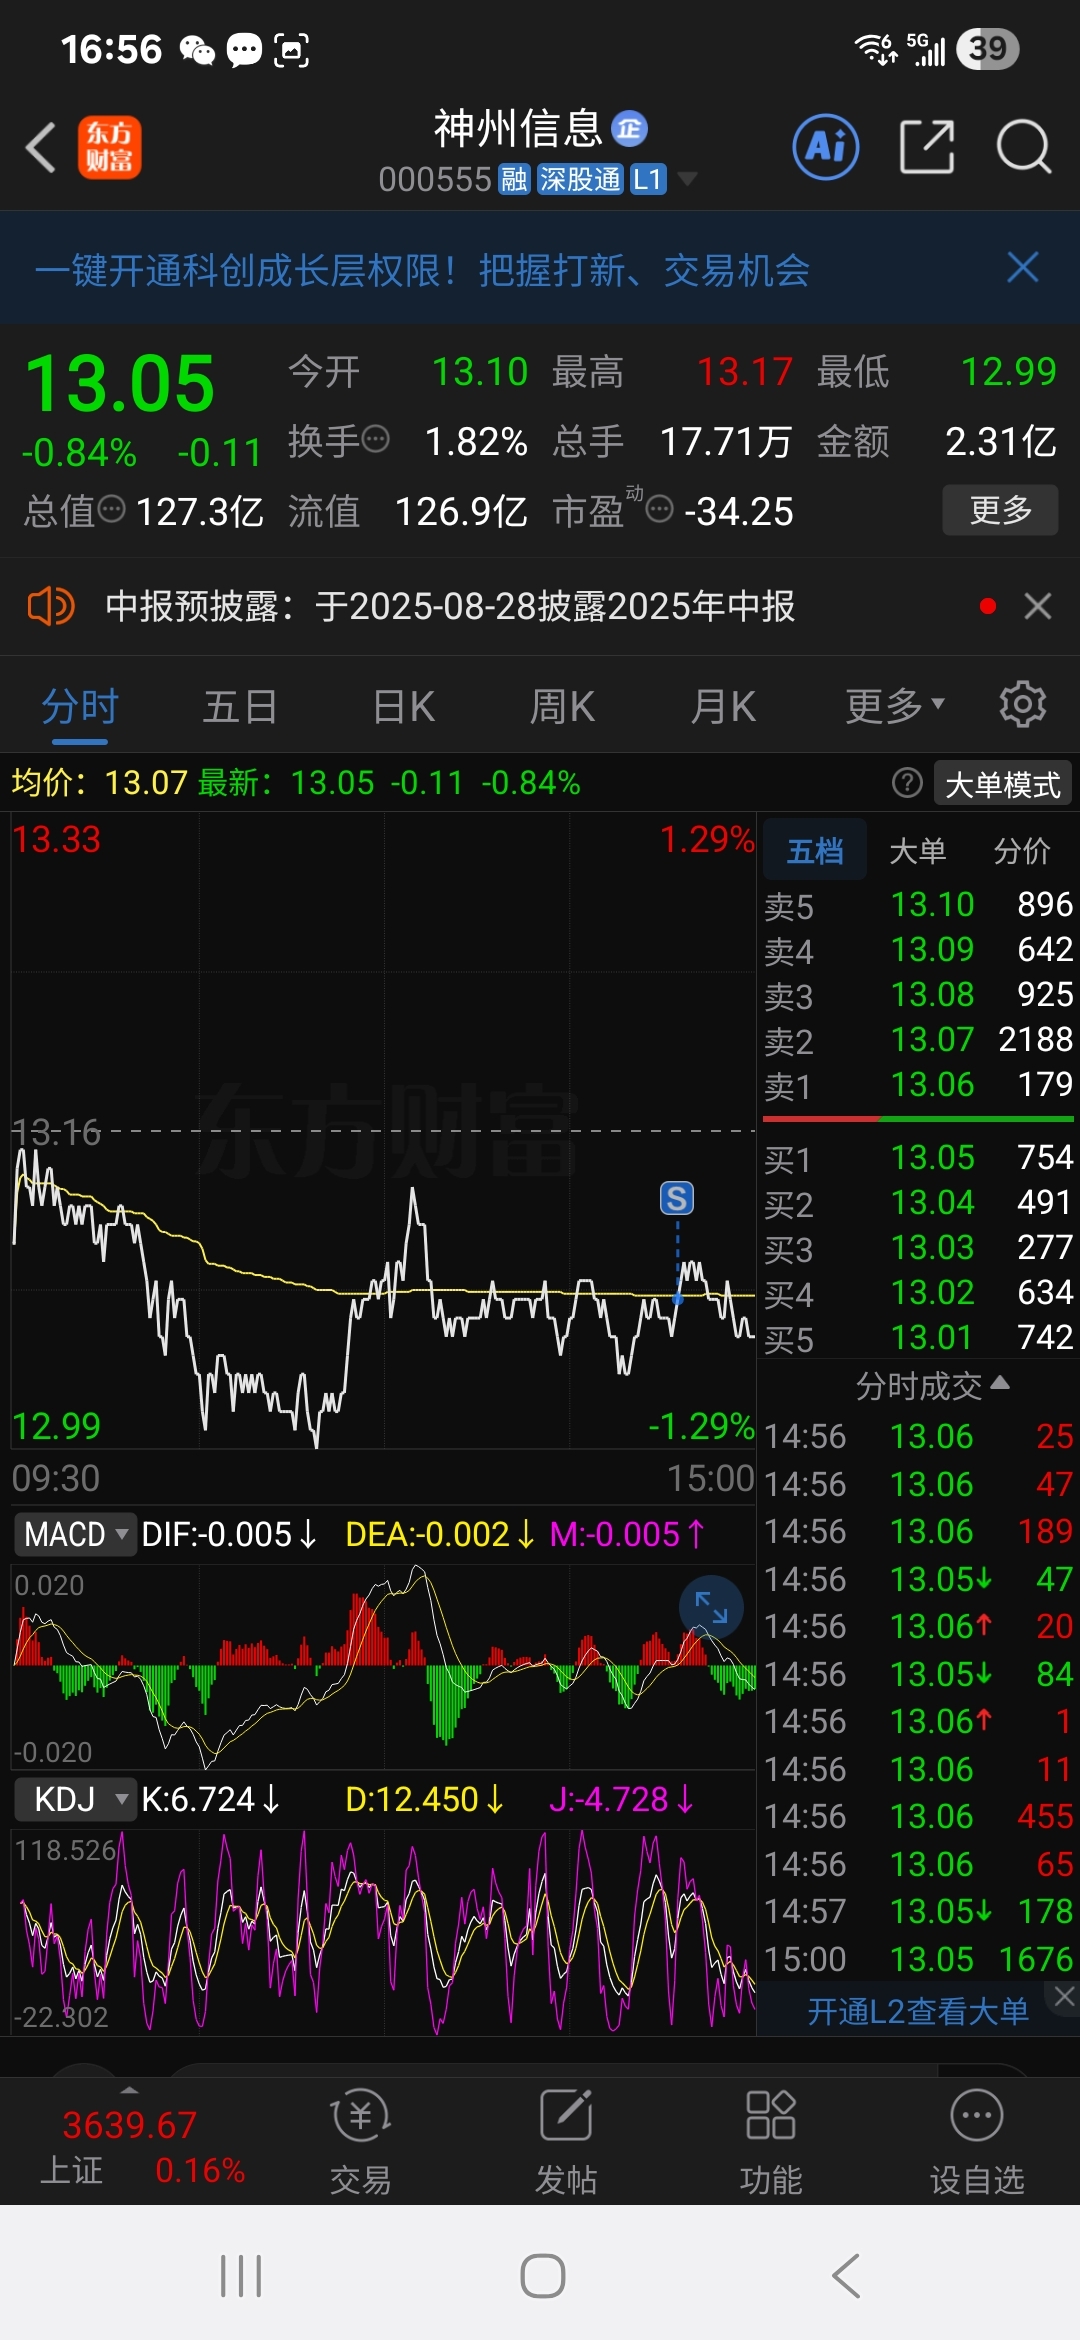This screenshot has width=1080, height=2340.
Task: Tap the blue S signal marker on chart
Action: [x=677, y=1198]
